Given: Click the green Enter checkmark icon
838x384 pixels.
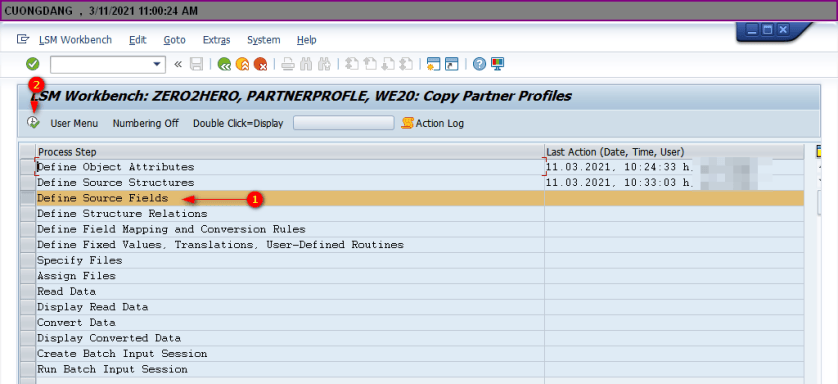Looking at the screenshot, I should click(33, 64).
